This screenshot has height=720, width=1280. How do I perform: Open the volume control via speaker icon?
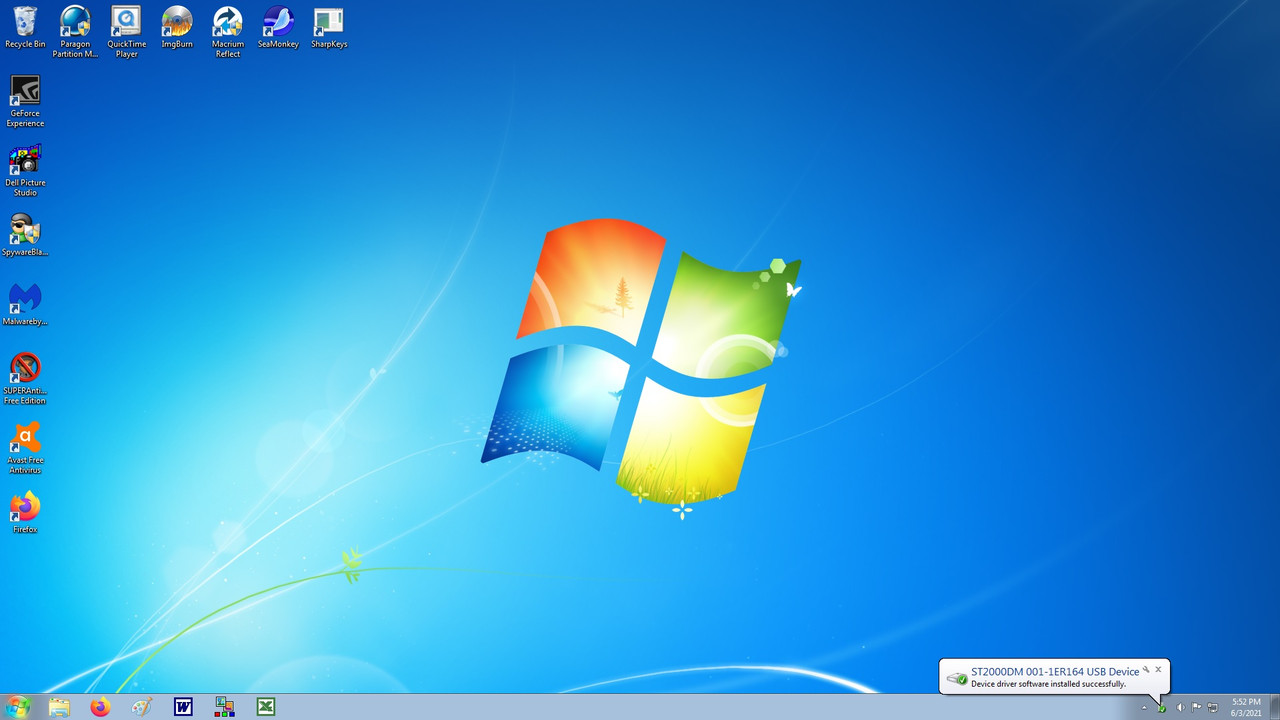(1180, 707)
